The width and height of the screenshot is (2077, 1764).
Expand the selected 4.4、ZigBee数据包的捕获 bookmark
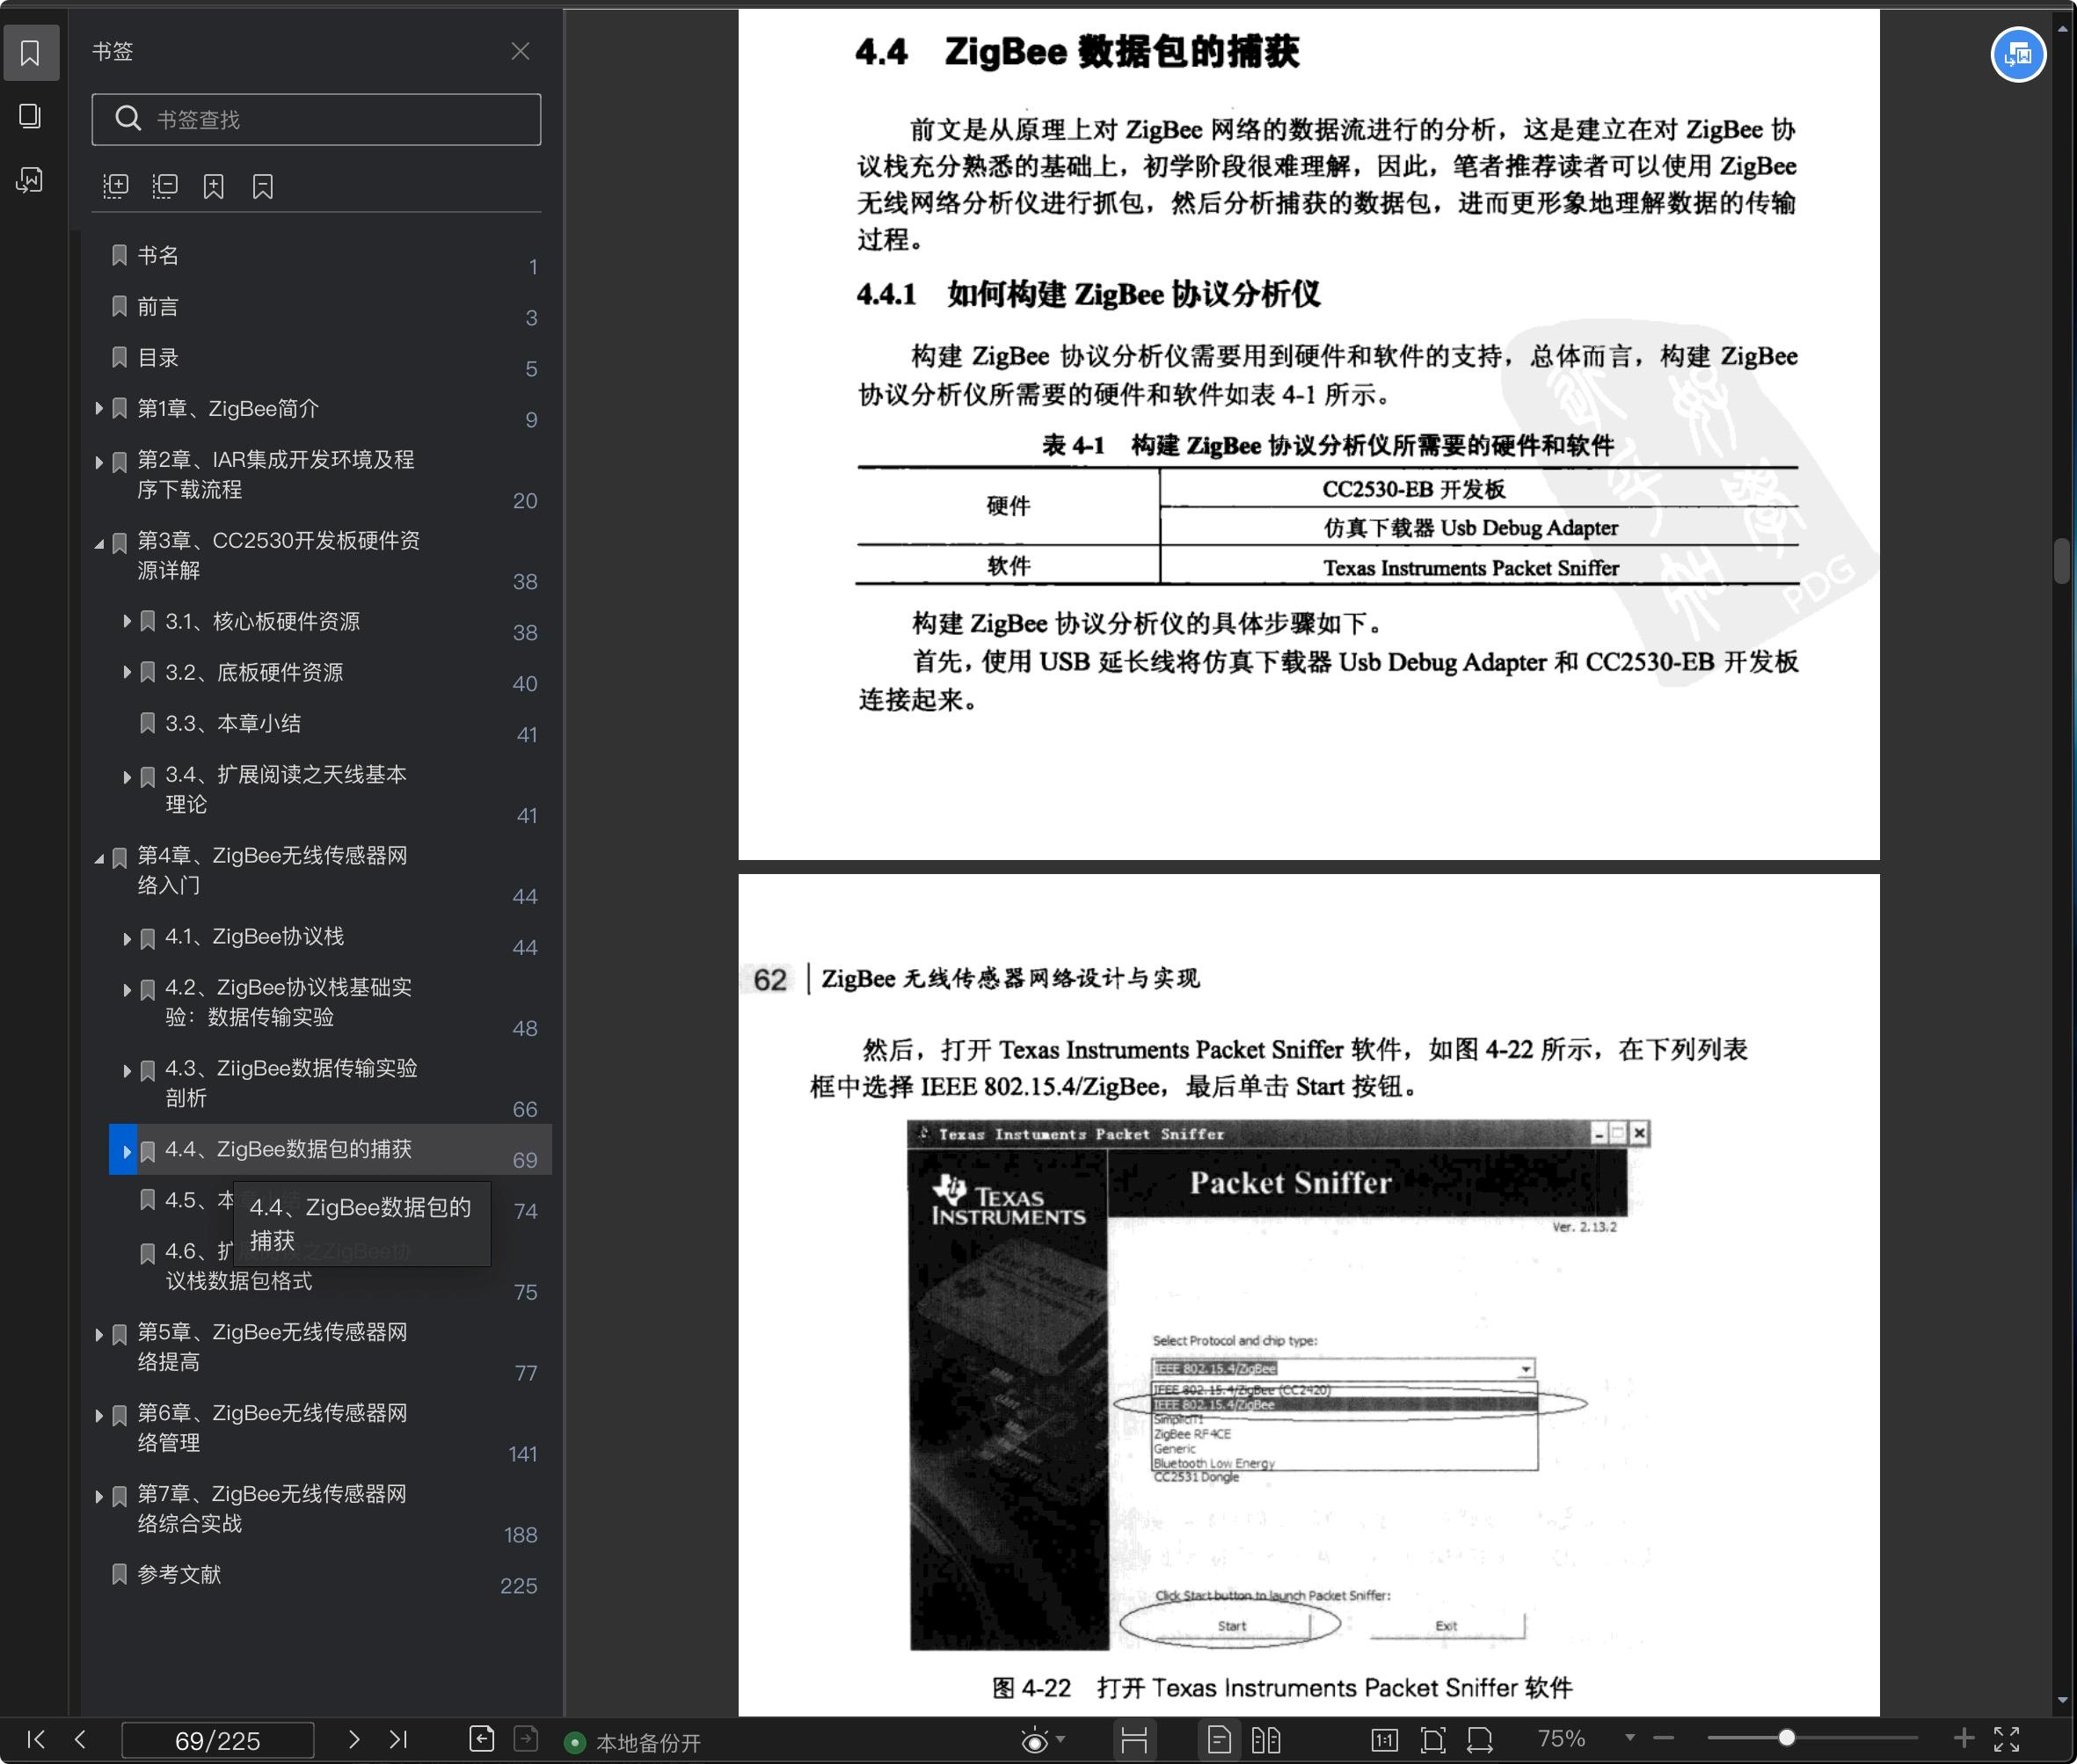[125, 1151]
